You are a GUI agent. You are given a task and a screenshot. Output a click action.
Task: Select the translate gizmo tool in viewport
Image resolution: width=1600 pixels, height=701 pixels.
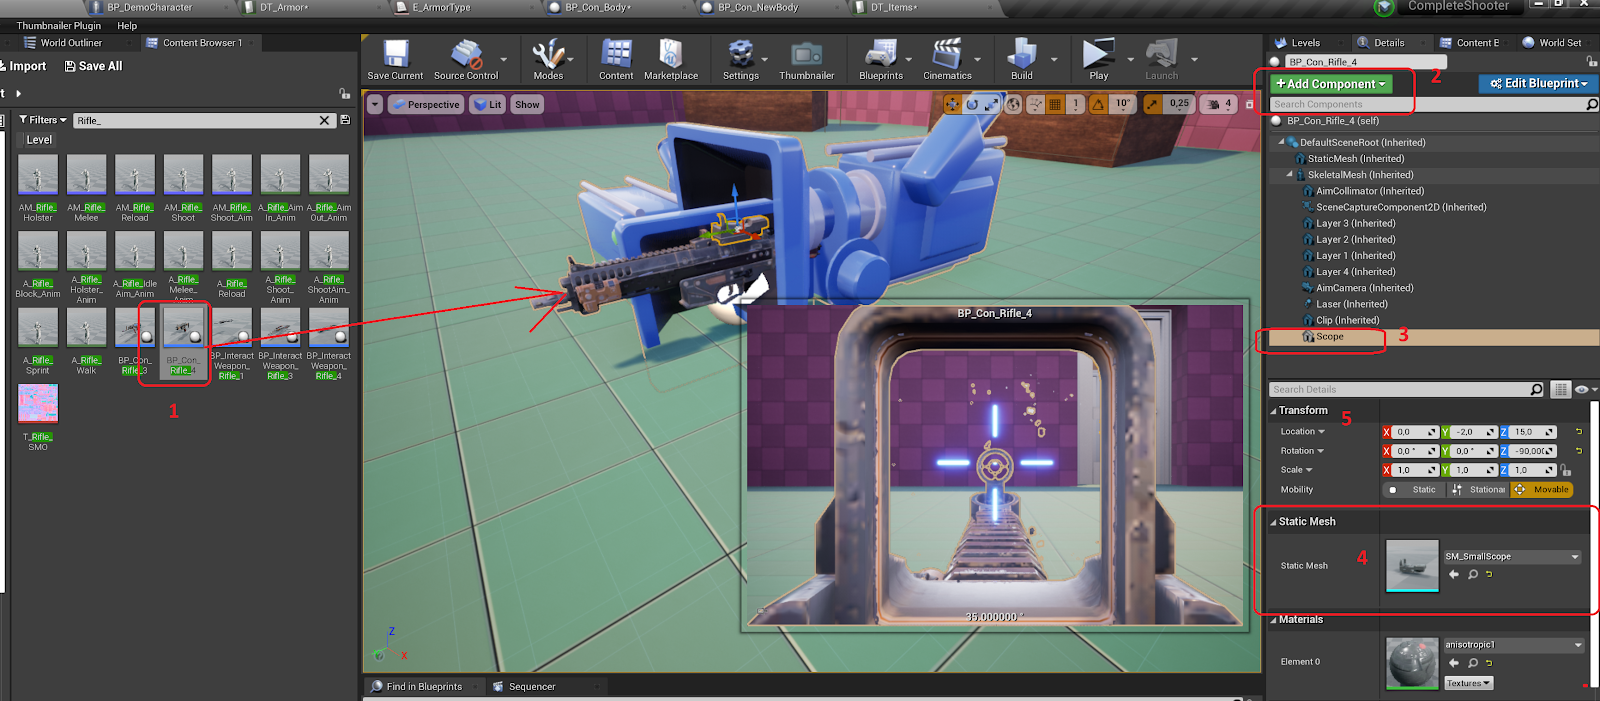pos(952,104)
